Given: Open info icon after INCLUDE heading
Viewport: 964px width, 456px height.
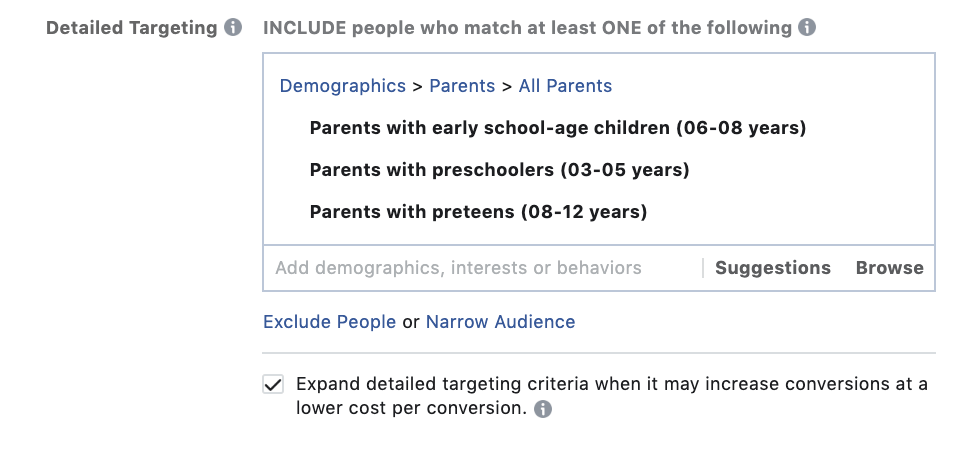Looking at the screenshot, I should 807,28.
